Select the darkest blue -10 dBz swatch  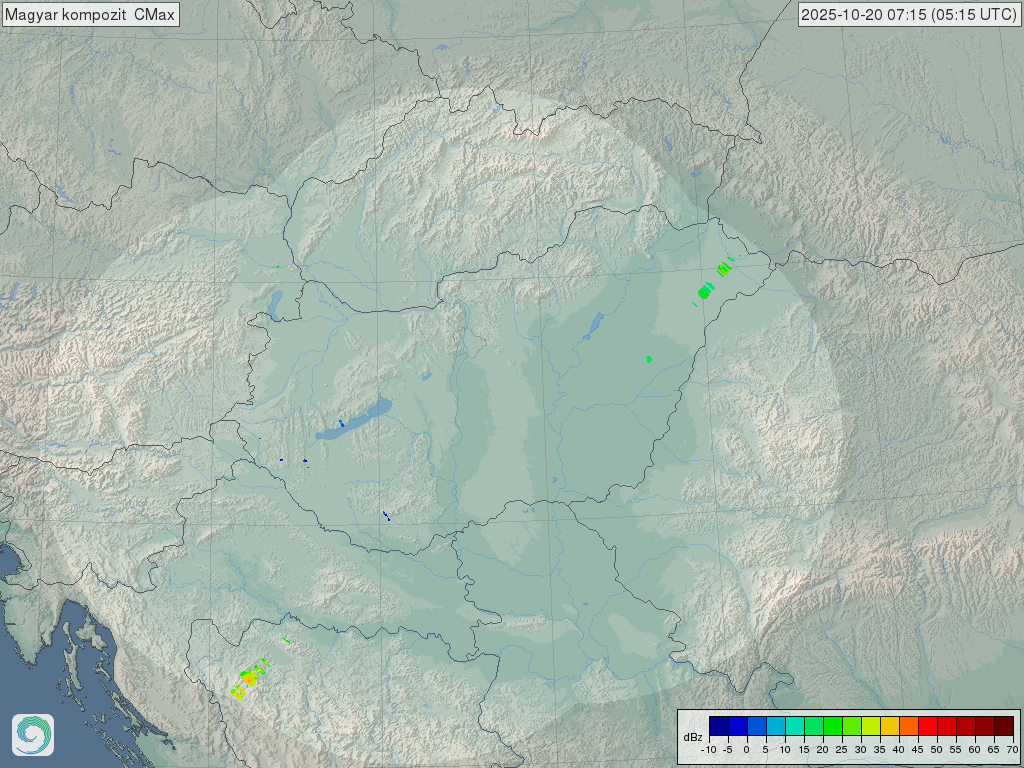pos(718,725)
